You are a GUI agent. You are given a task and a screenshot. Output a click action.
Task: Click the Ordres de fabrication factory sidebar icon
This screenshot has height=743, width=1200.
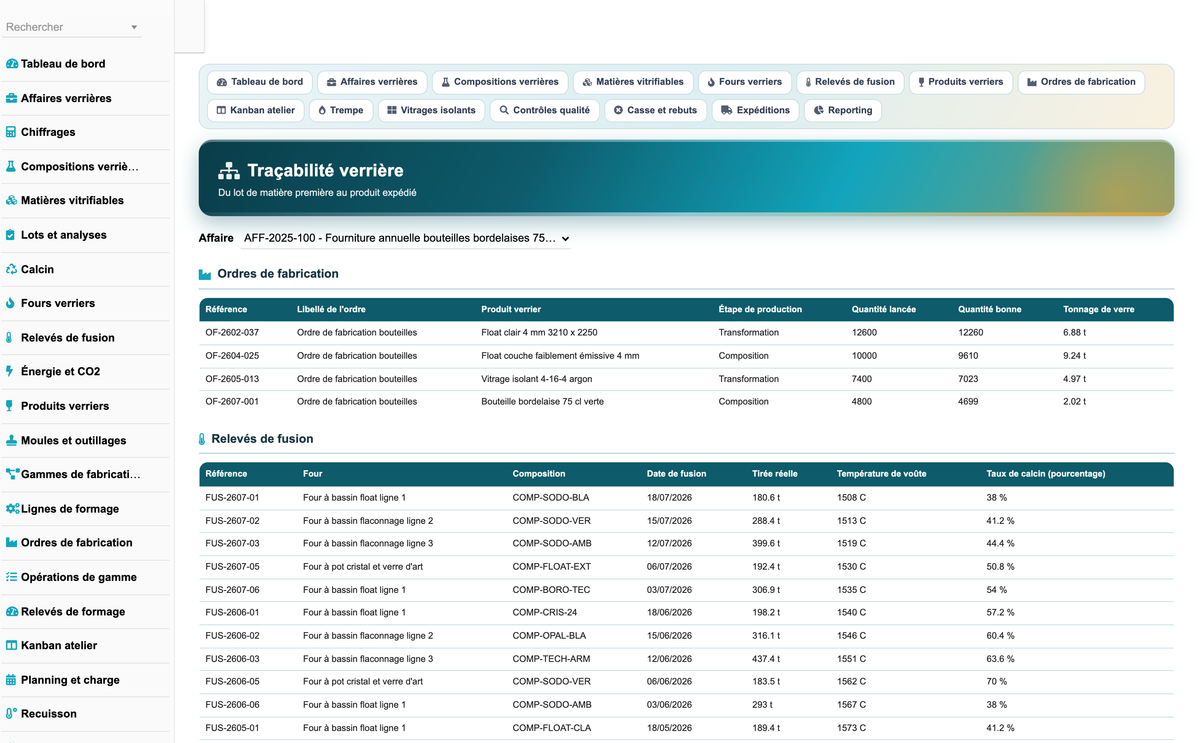tap(12, 543)
